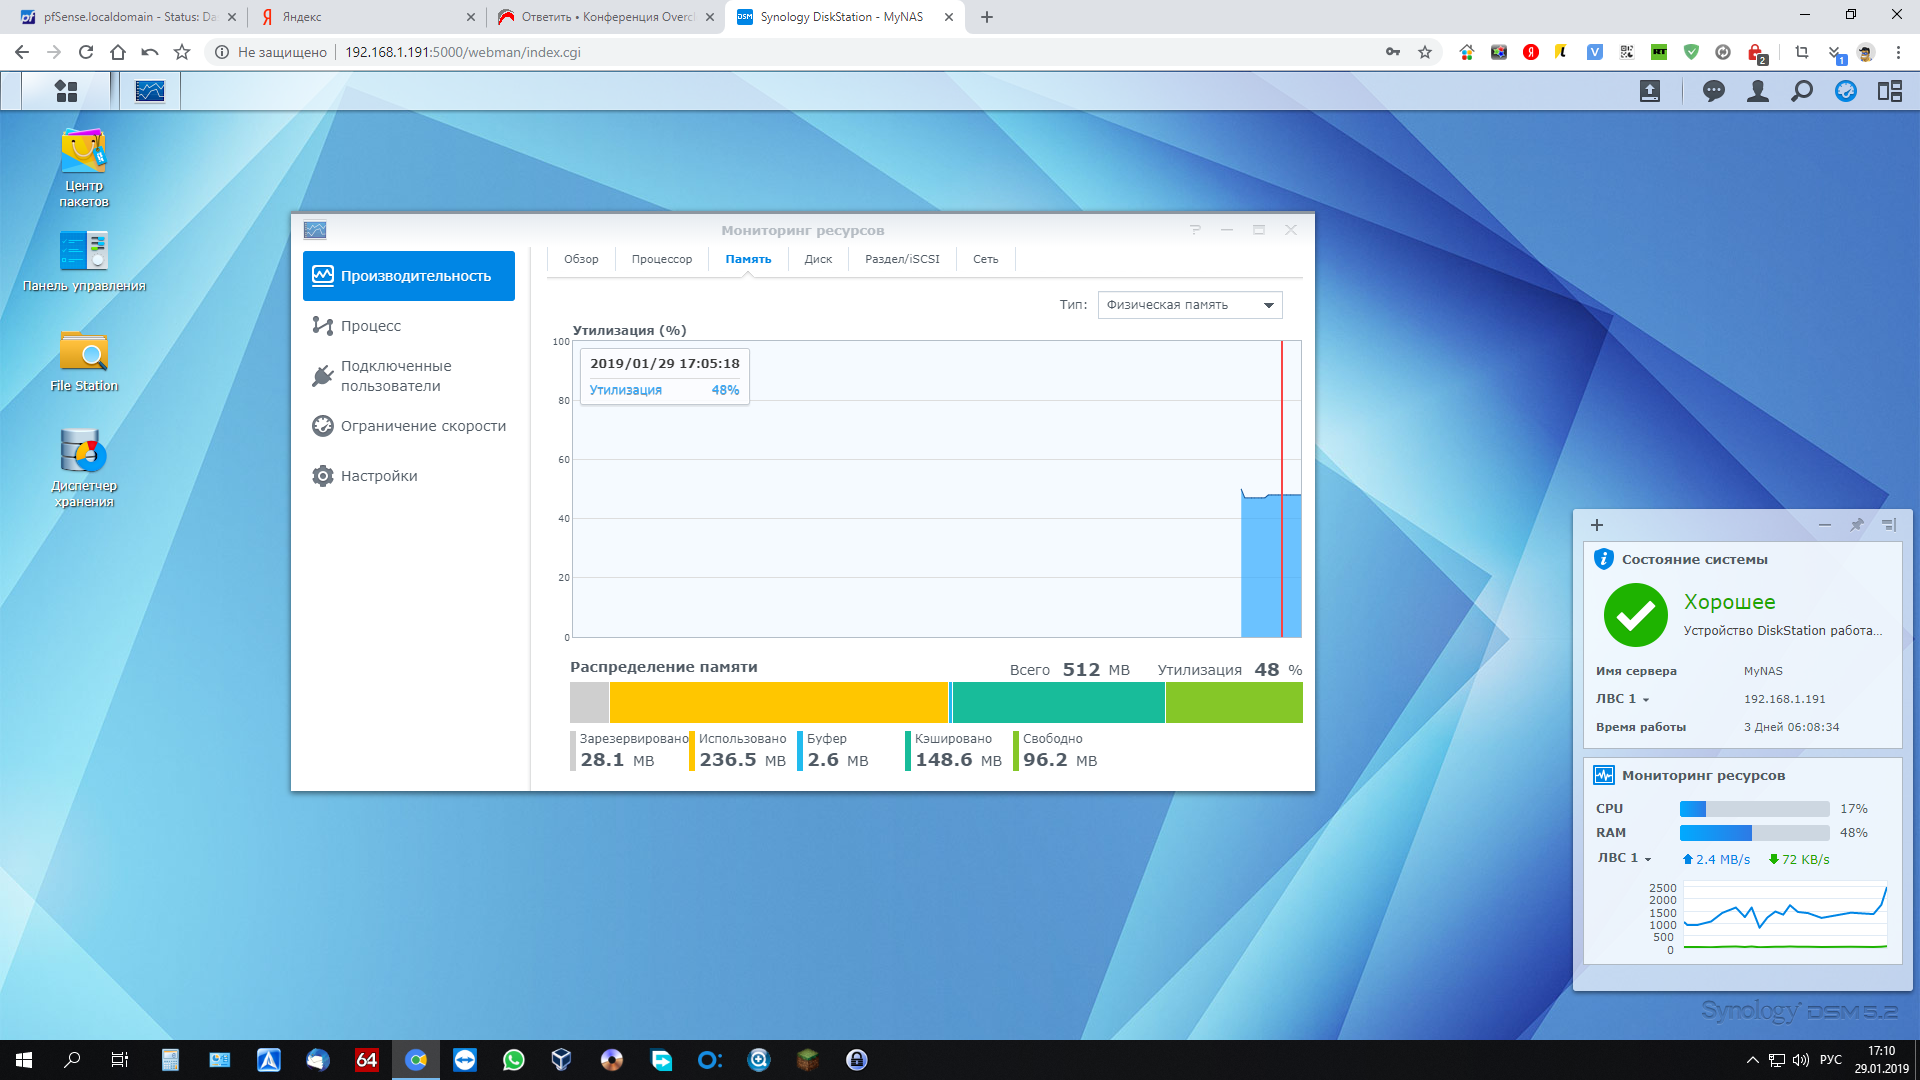Open the user options icon

(1758, 91)
